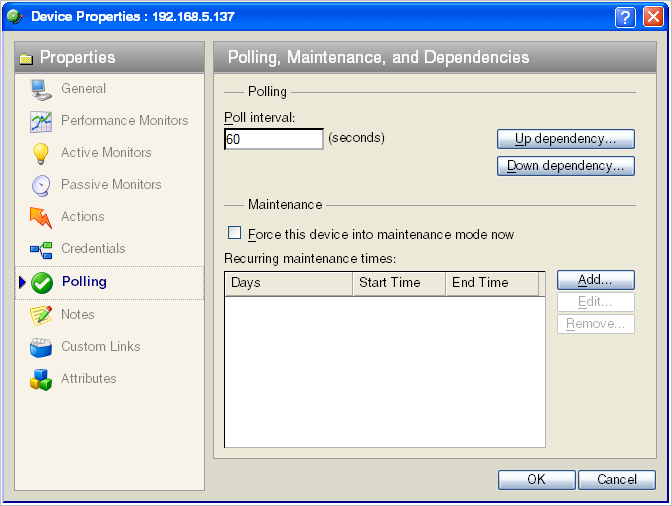Open the Down dependency dialog

pyautogui.click(x=566, y=166)
